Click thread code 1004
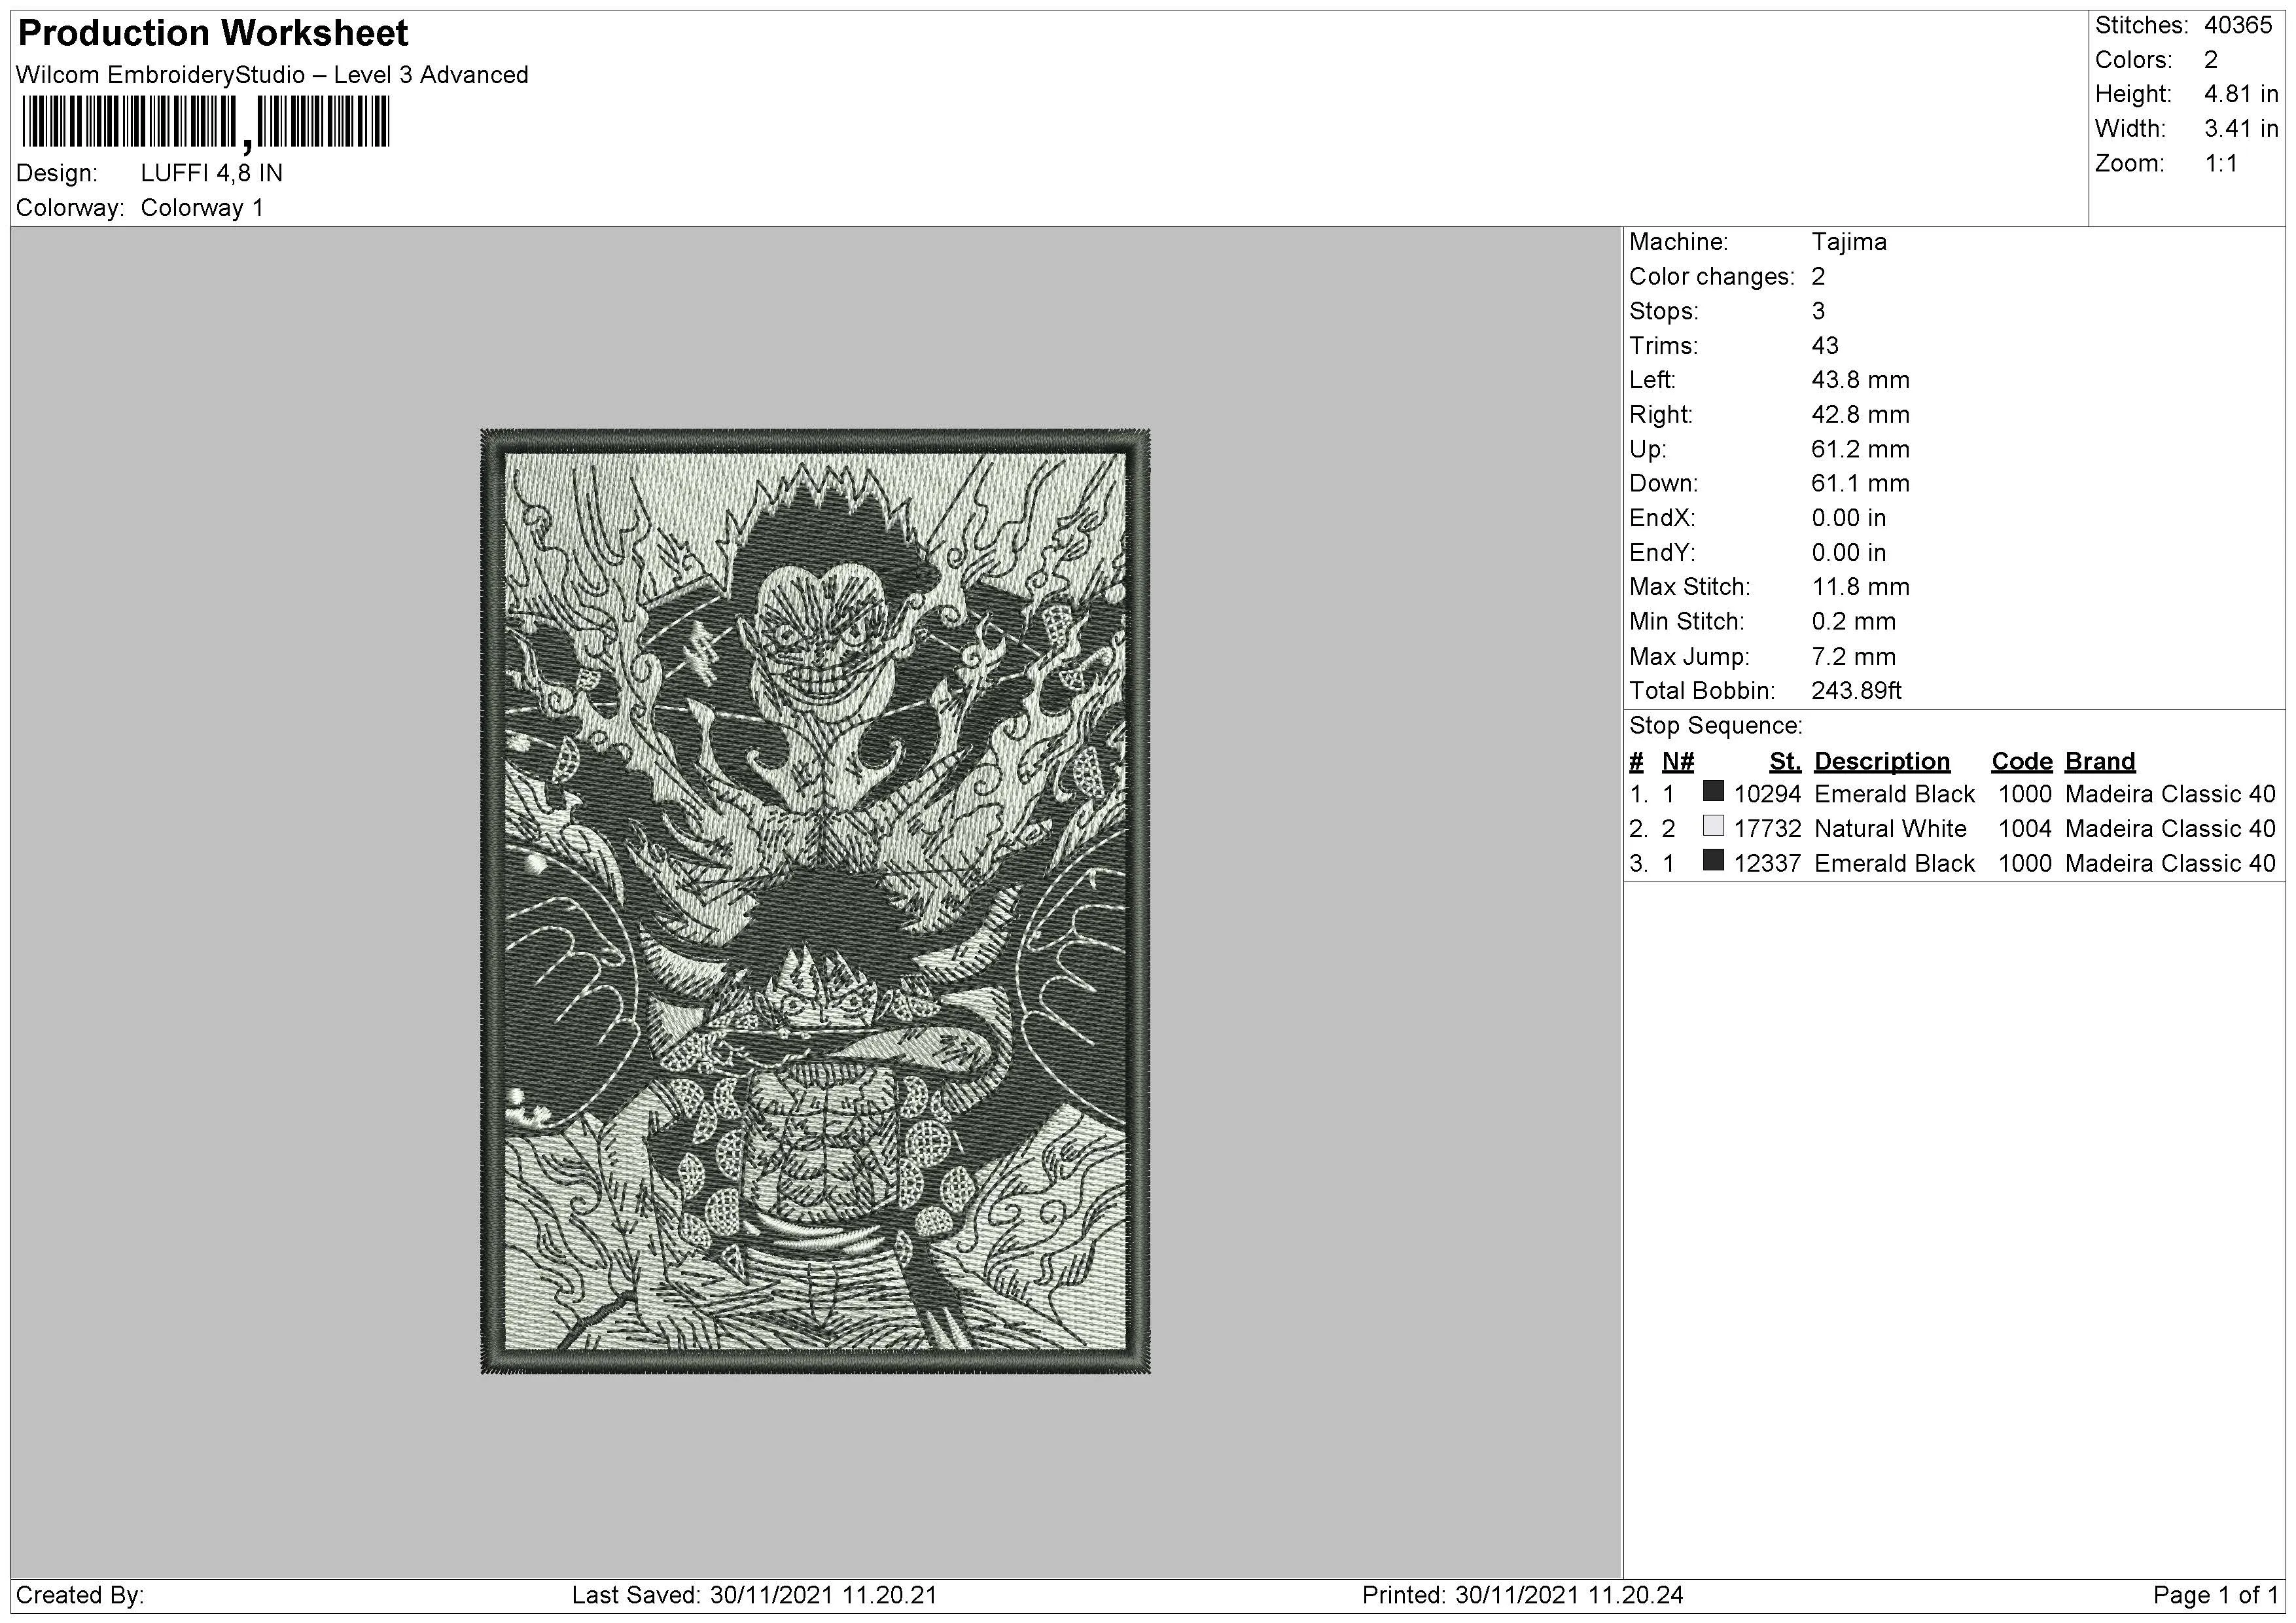 tap(2025, 829)
